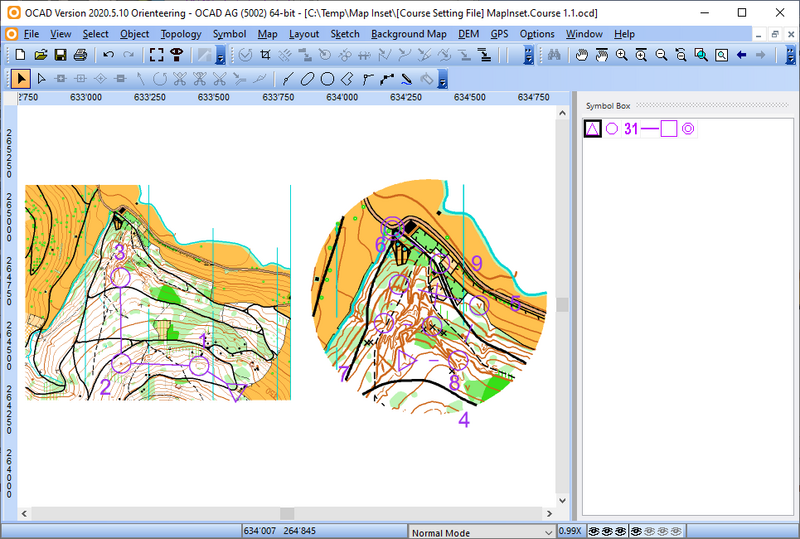Viewport: 800px width, 539px height.
Task: Select the line-and-square symbol in Symbol Box
Action: click(x=659, y=129)
